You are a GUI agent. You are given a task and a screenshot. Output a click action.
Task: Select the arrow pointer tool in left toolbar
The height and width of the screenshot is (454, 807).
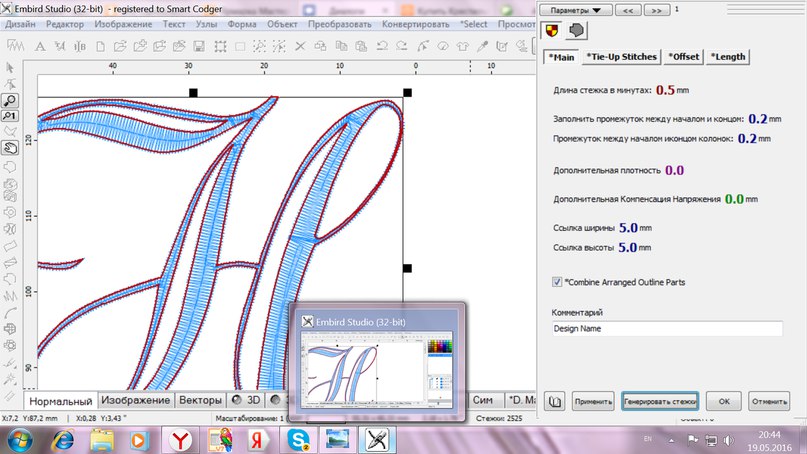[x=10, y=68]
